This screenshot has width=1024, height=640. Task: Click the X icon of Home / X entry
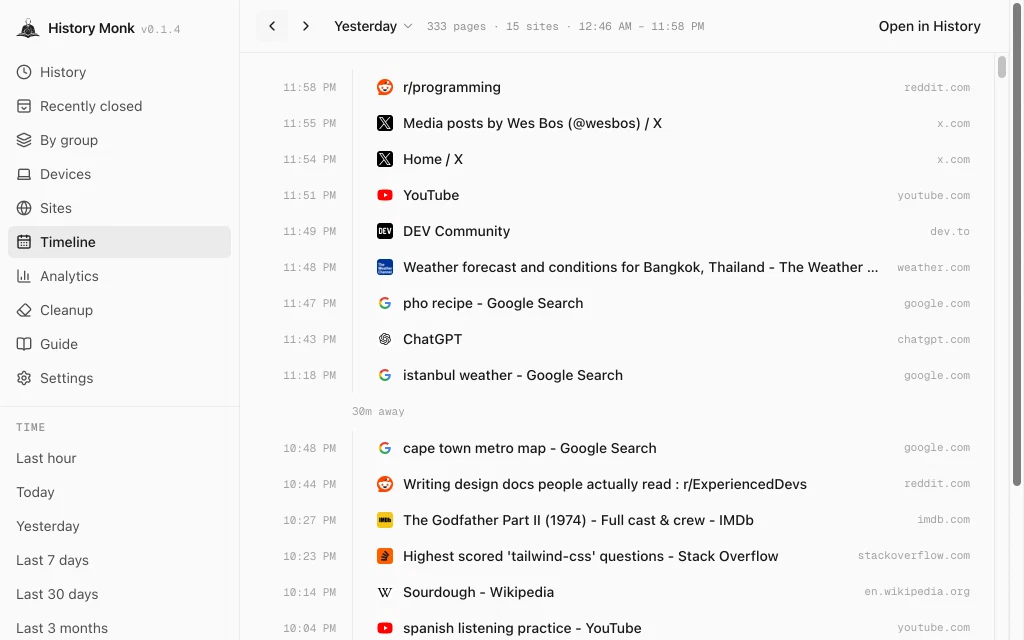point(385,159)
